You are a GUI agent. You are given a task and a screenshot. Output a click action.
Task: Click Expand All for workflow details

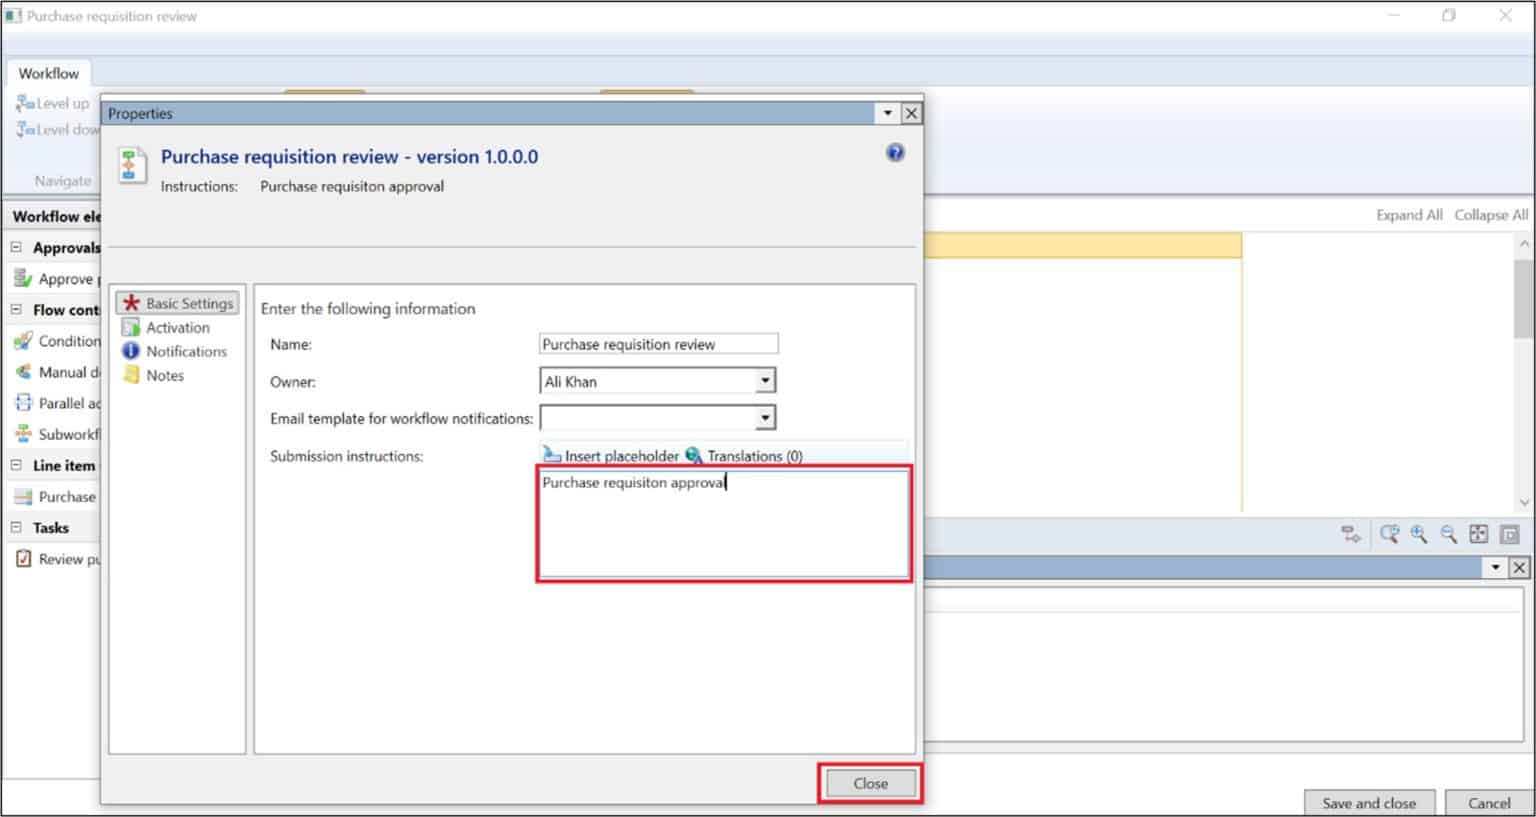[1409, 214]
